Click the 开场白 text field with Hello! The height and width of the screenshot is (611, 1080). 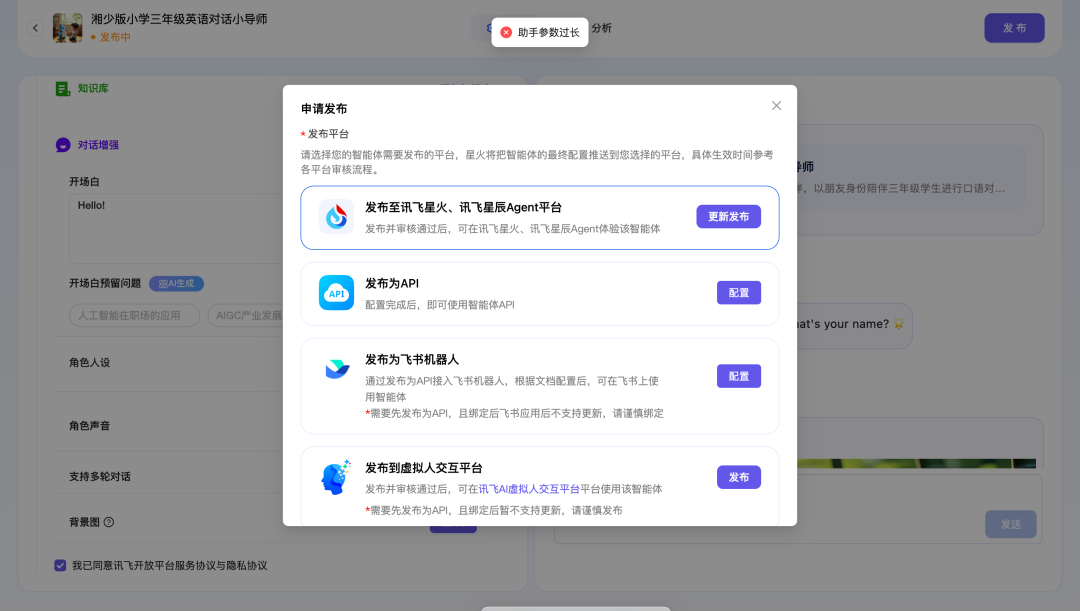176,228
